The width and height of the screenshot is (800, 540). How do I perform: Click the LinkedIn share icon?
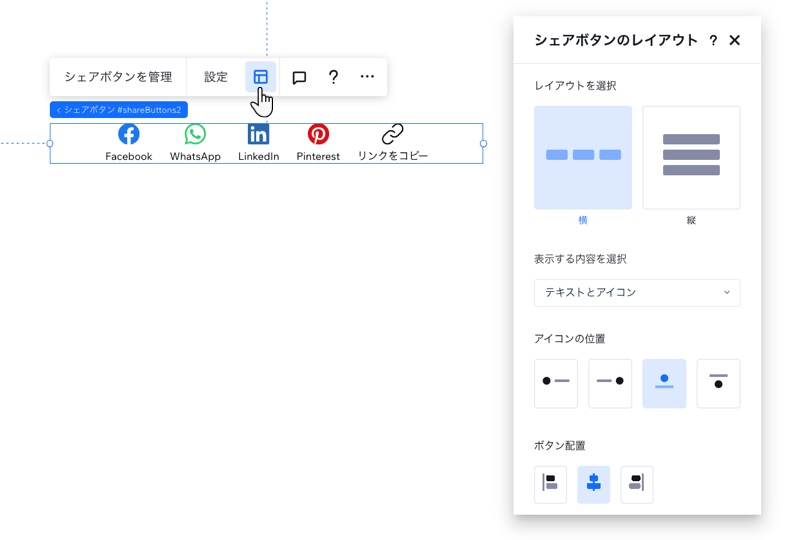coord(259,134)
